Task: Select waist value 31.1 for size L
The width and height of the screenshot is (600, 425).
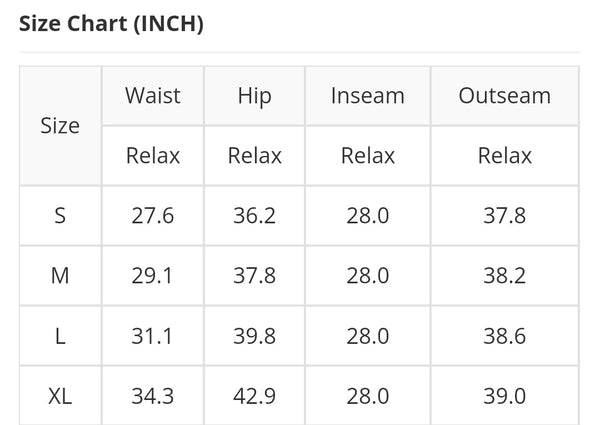Action: (x=152, y=336)
